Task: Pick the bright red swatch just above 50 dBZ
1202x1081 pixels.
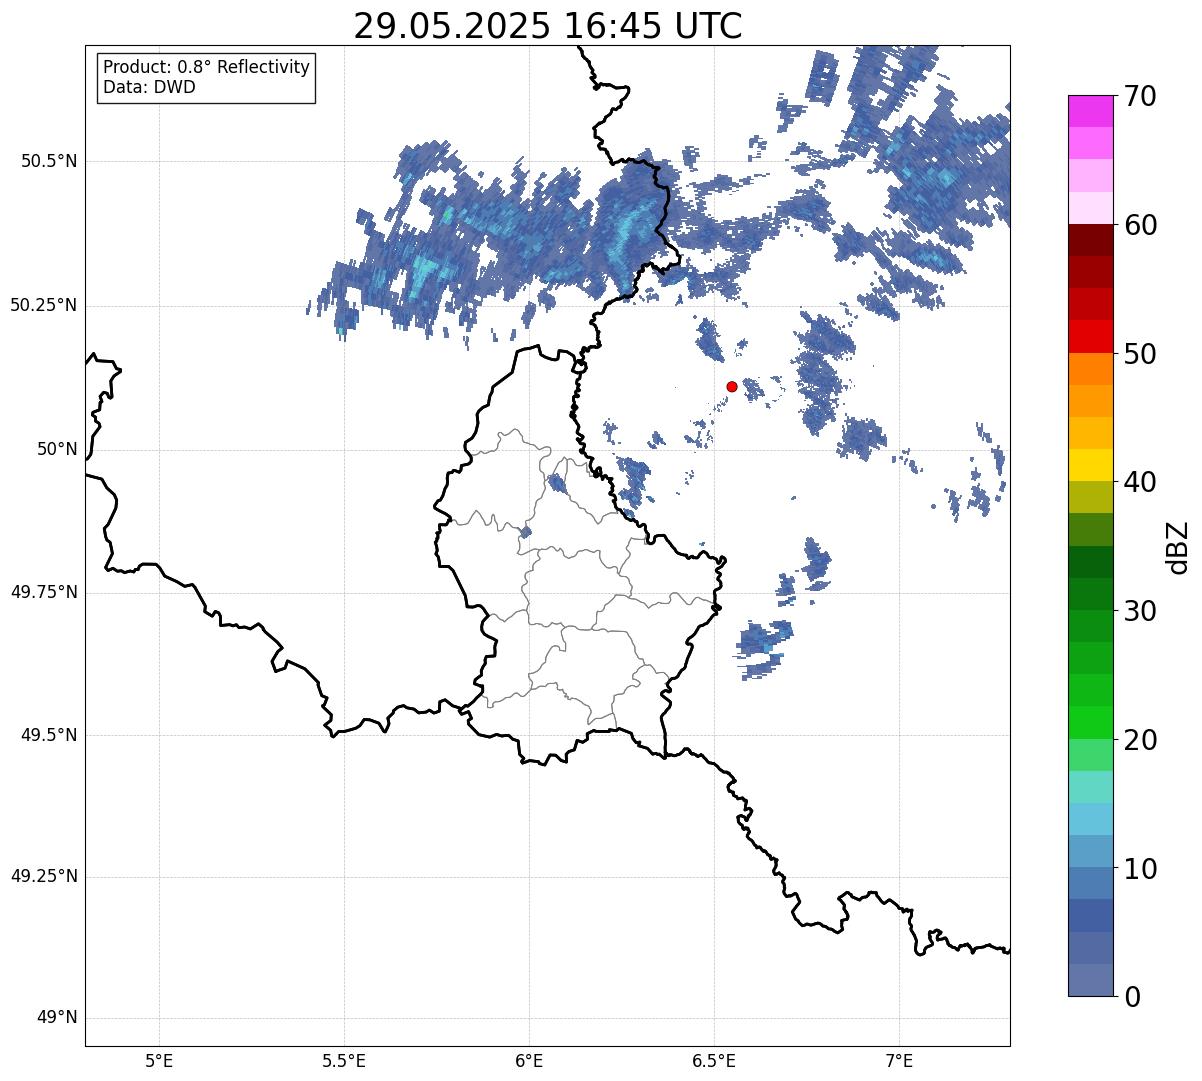Action: pyautogui.click(x=1090, y=337)
